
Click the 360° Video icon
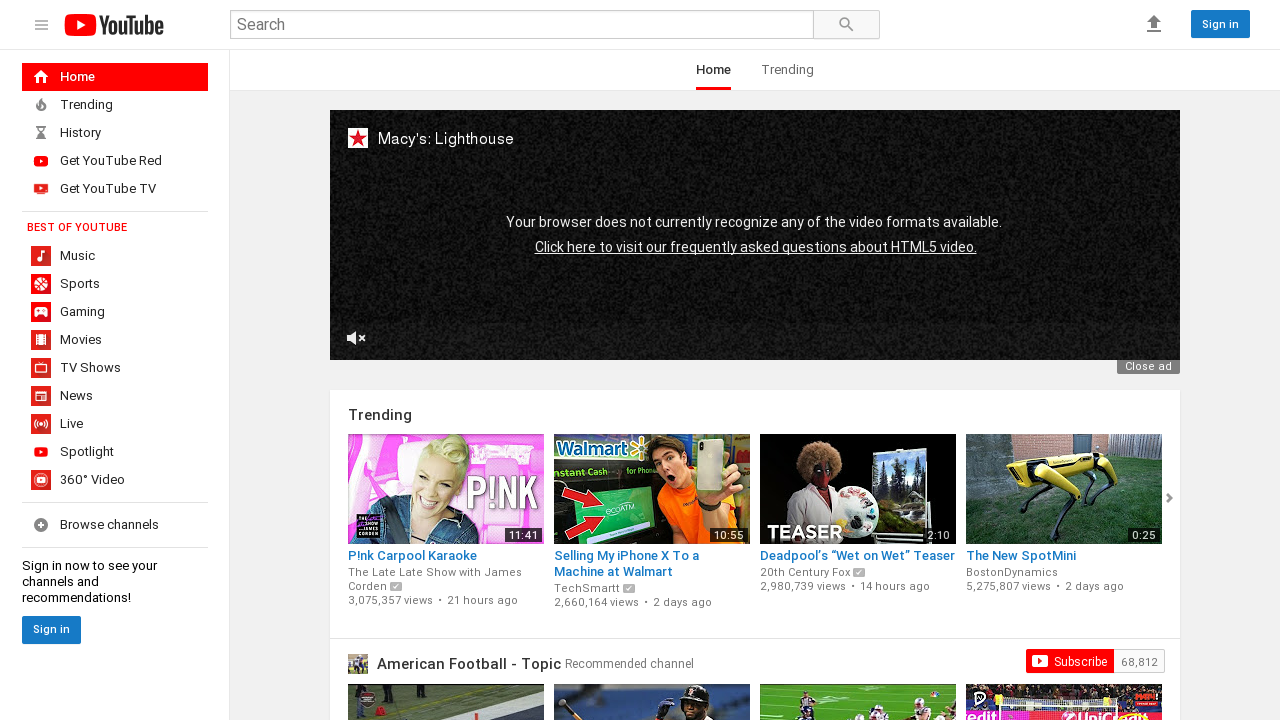pyautogui.click(x=41, y=480)
